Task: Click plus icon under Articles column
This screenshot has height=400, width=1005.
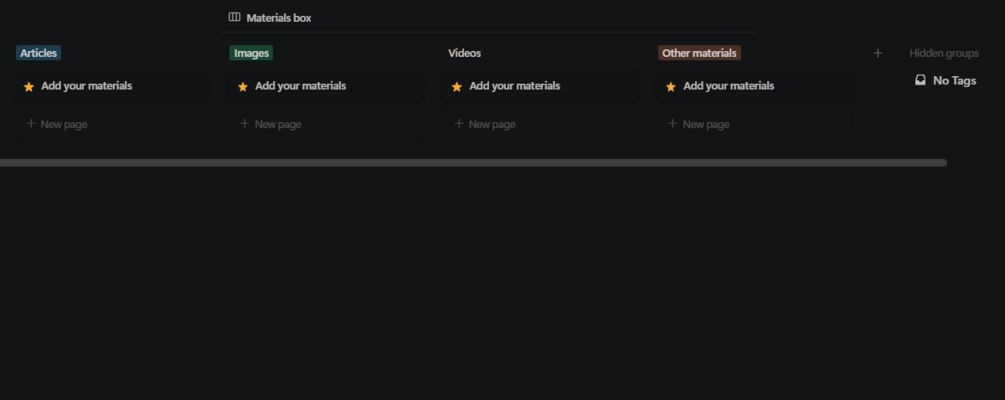Action: point(31,124)
